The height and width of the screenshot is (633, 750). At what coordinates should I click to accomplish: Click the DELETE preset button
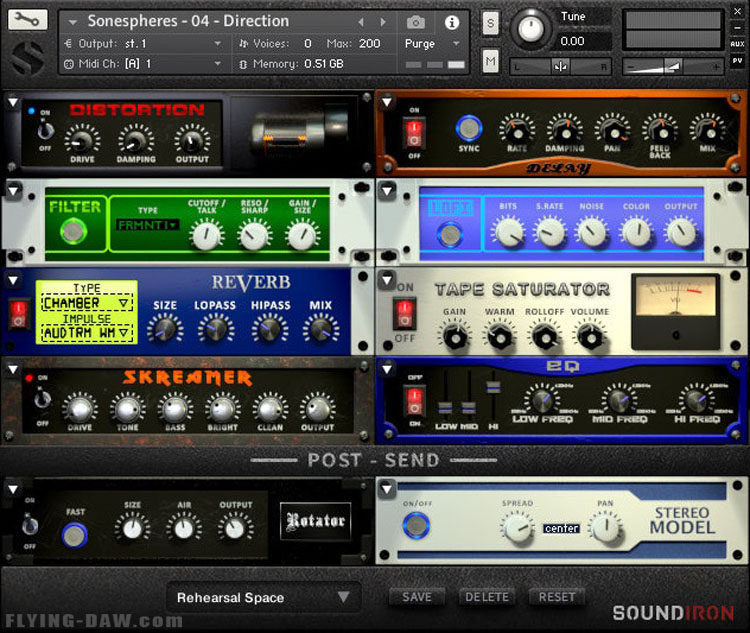coord(487,597)
